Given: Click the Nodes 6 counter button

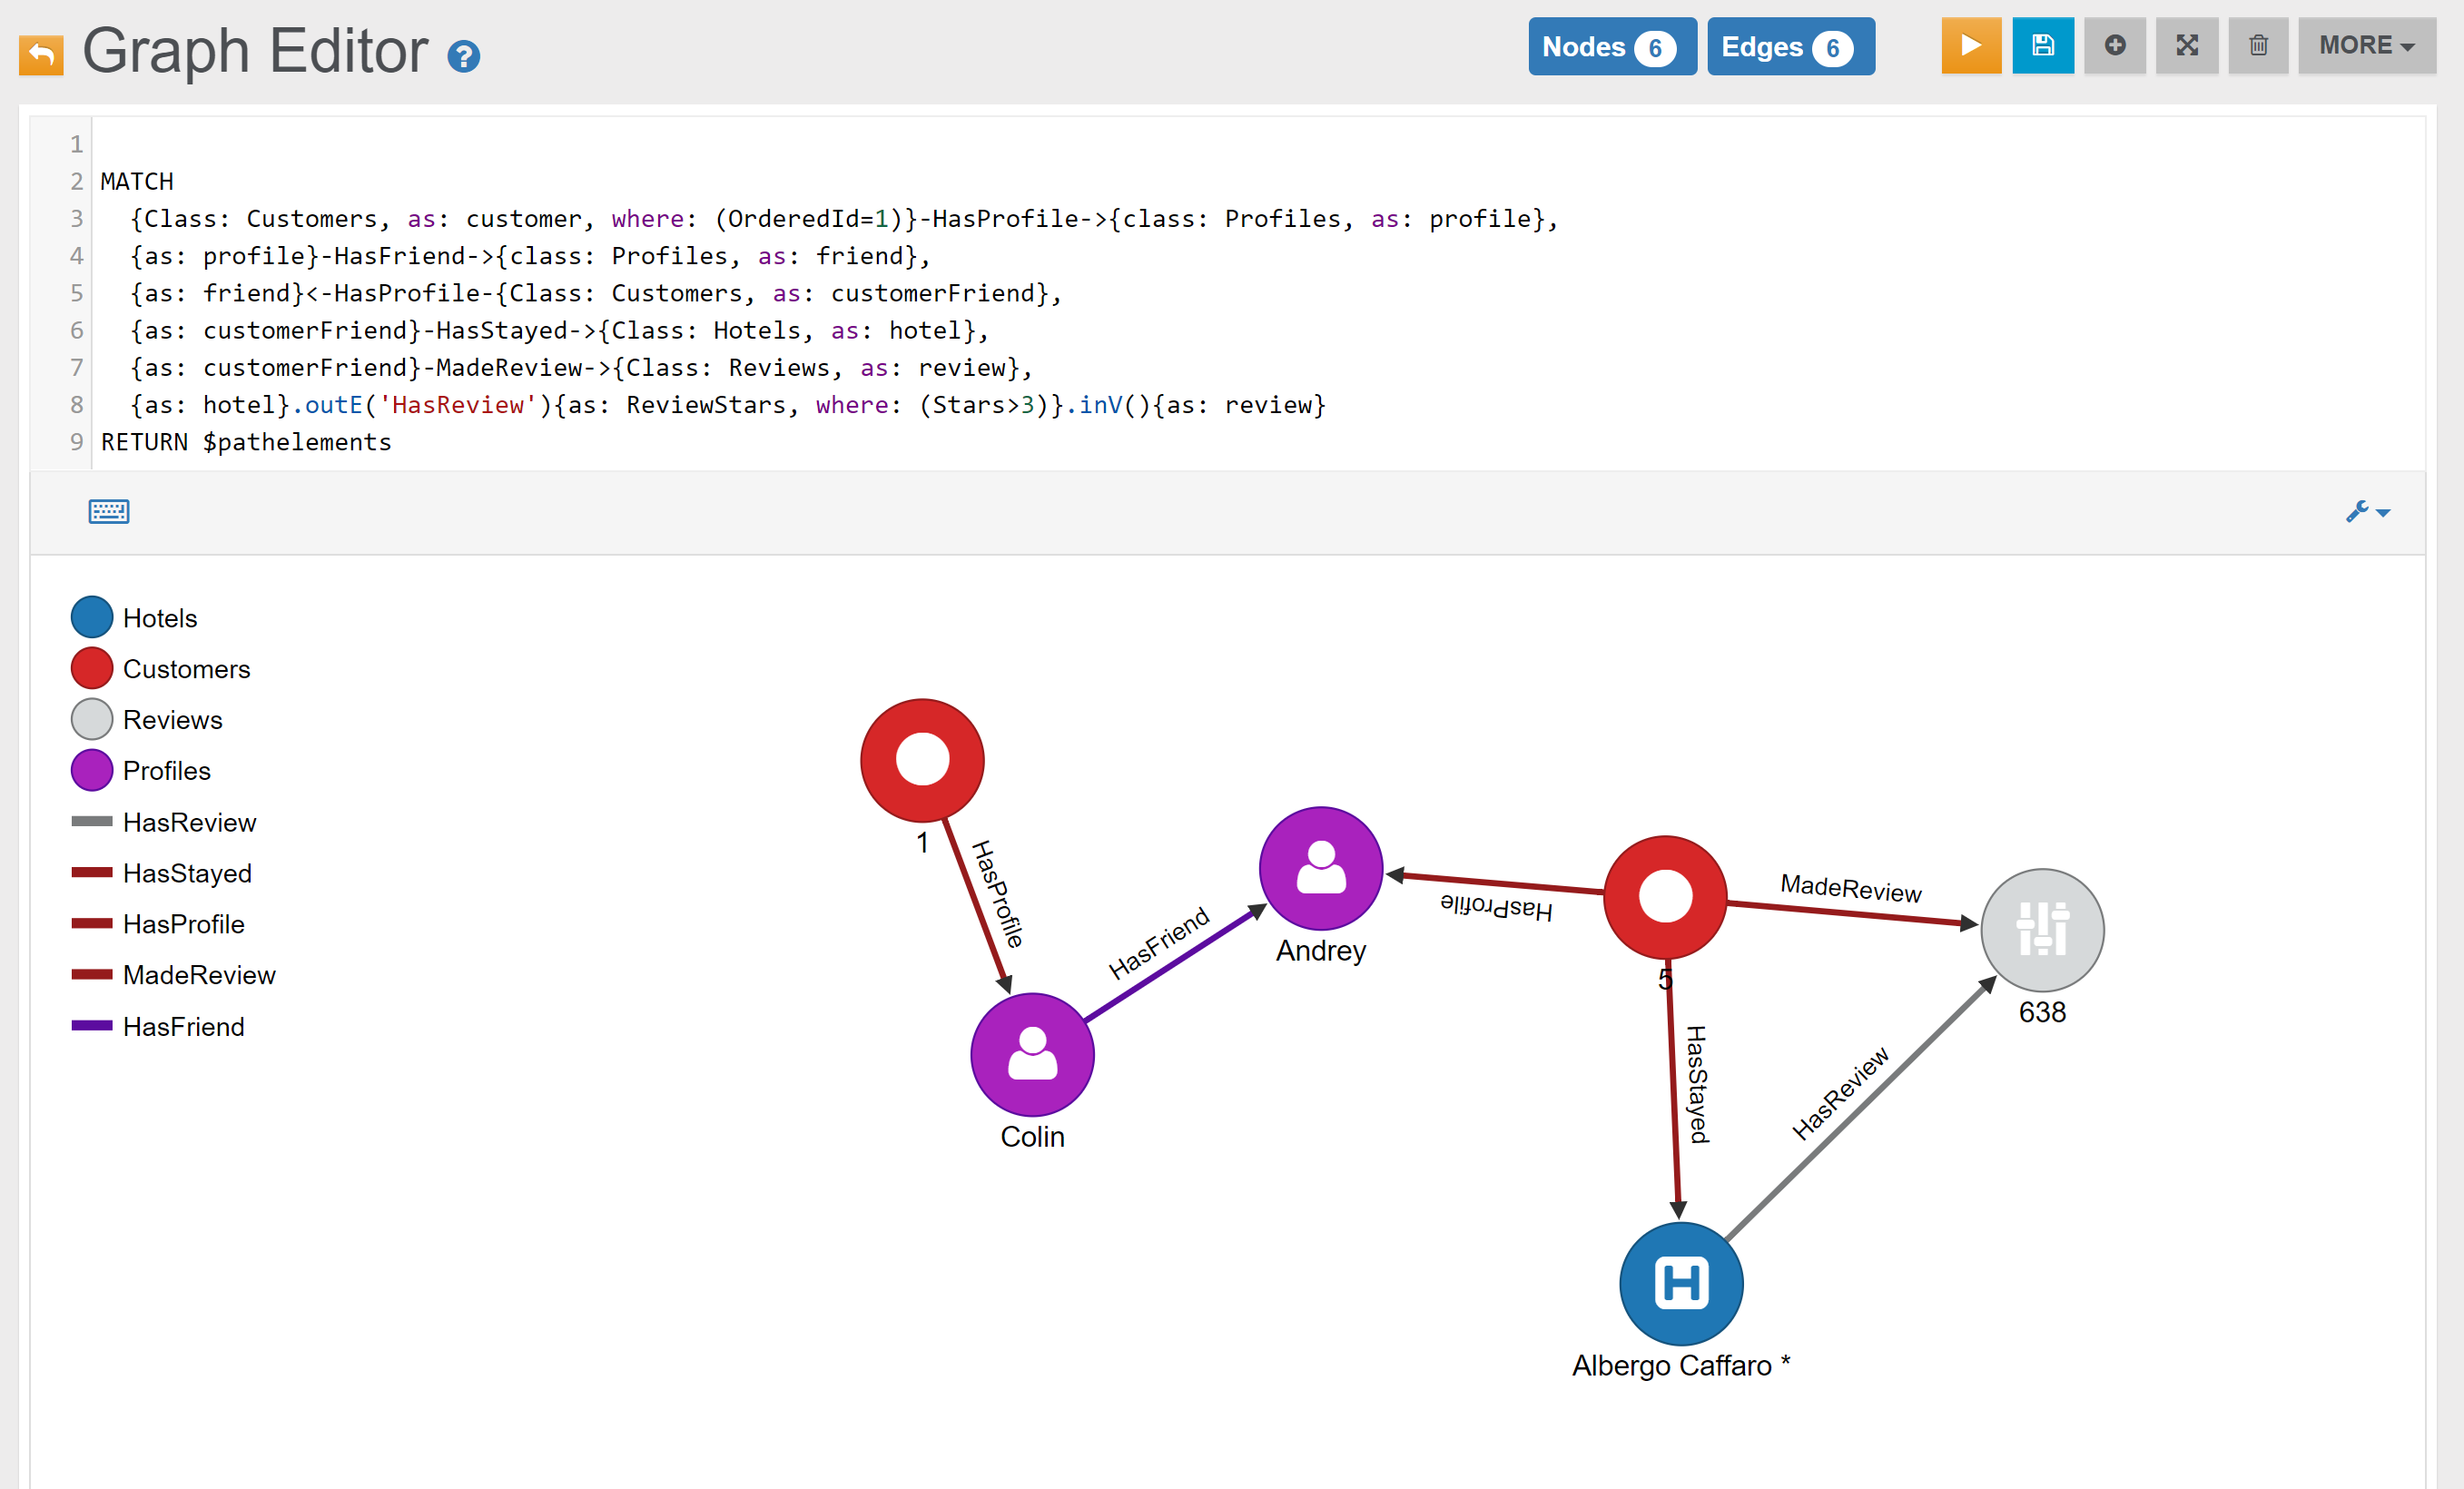Looking at the screenshot, I should click(1611, 47).
